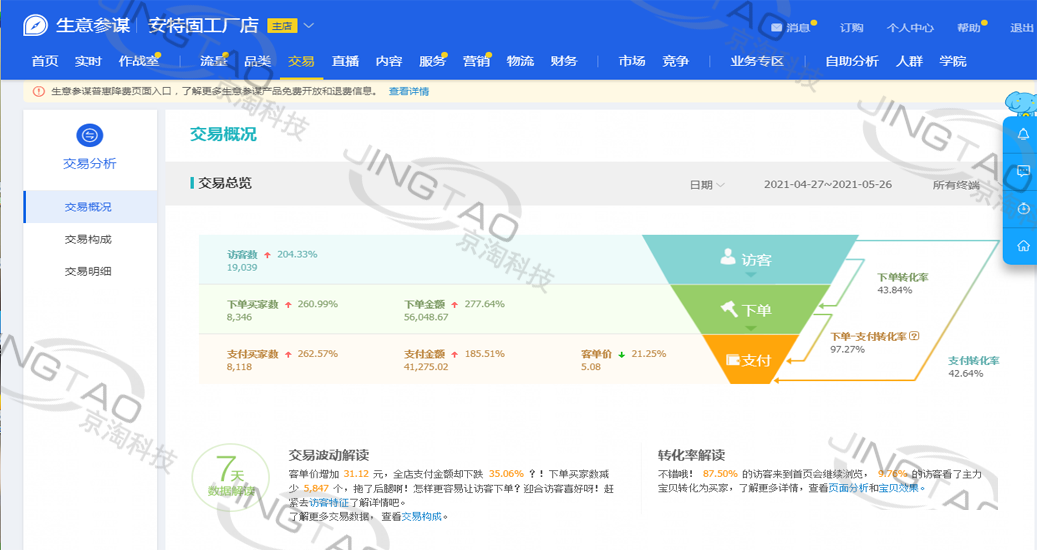Viewport: 1037px width, 550px height.
Task: Click the 交易分析 circular swap icon
Action: 89,136
